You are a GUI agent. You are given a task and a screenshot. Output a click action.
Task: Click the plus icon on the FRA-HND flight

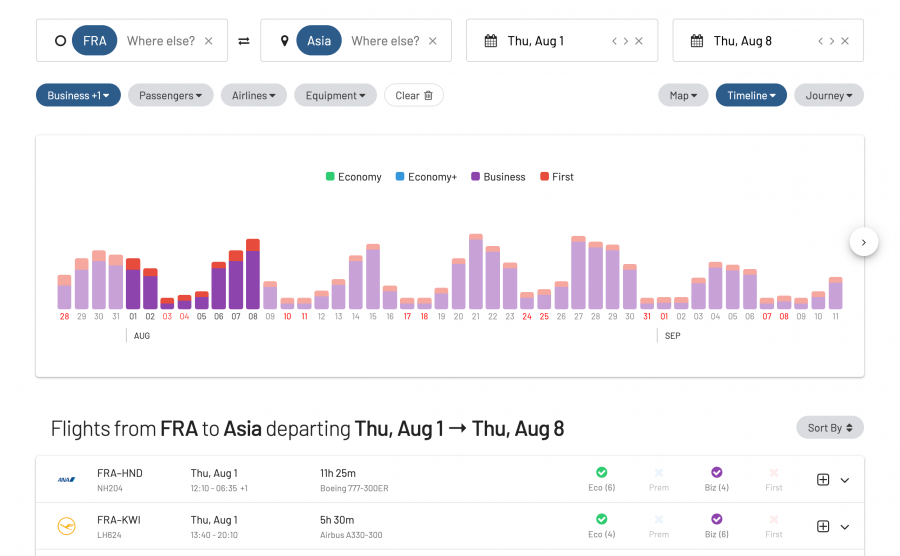pos(823,480)
